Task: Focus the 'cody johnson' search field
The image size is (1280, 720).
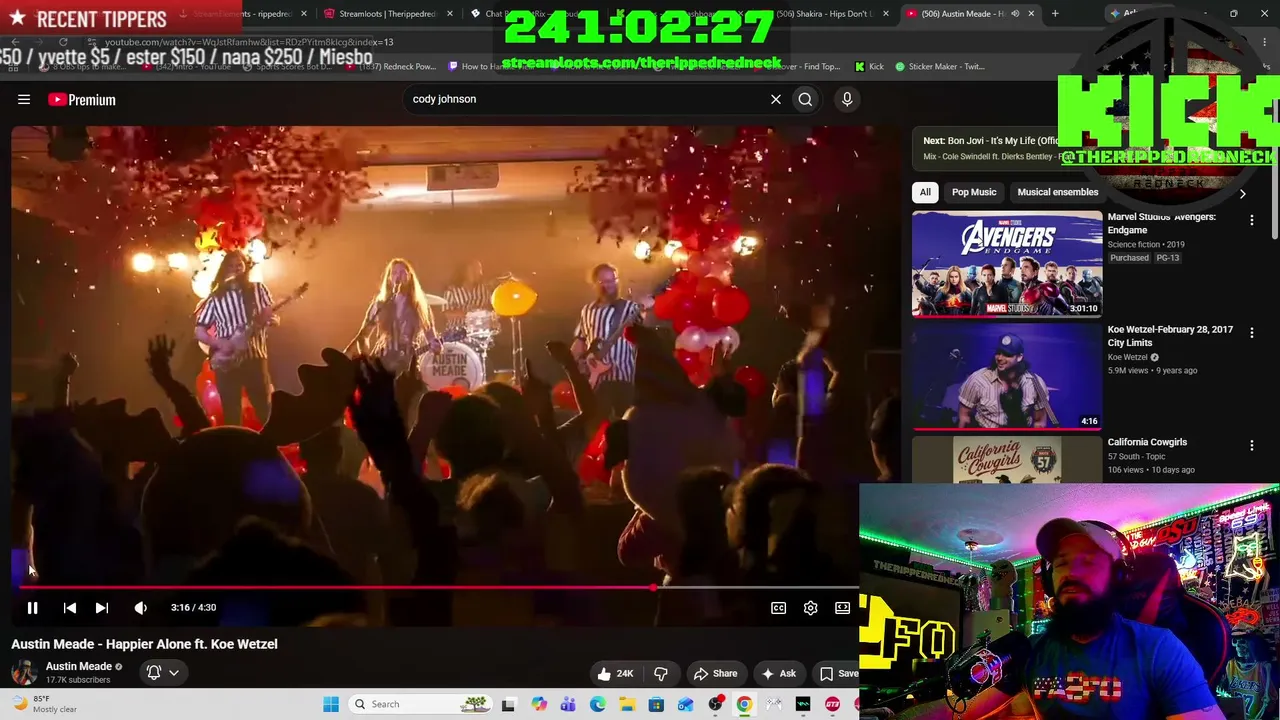Action: tap(585, 99)
